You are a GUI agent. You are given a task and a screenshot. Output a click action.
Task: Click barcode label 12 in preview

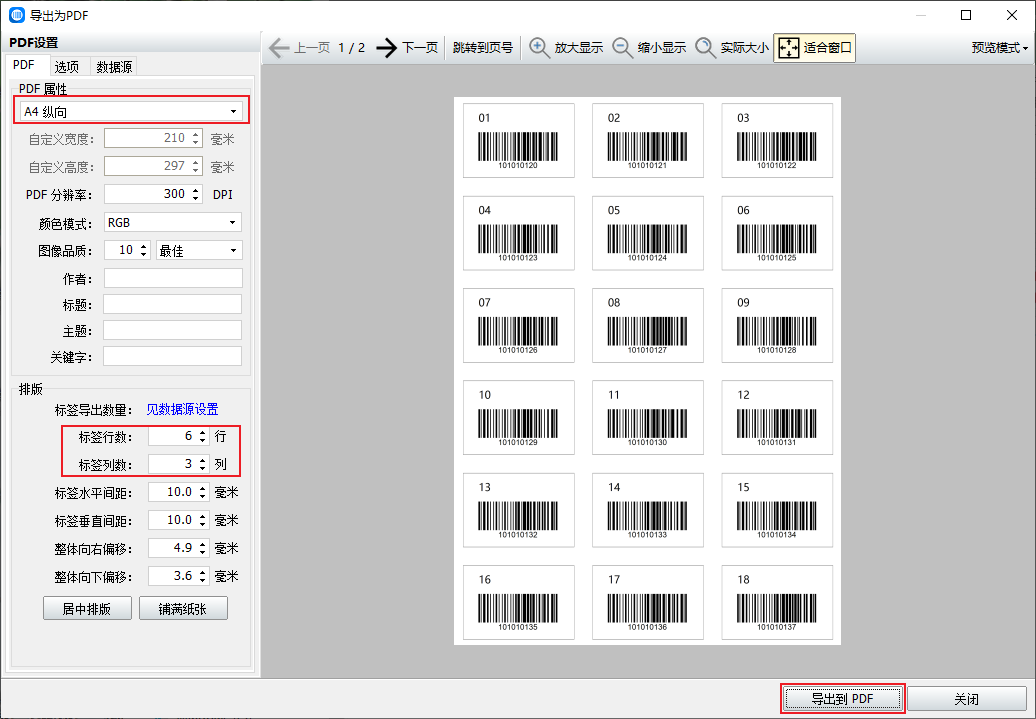(777, 418)
